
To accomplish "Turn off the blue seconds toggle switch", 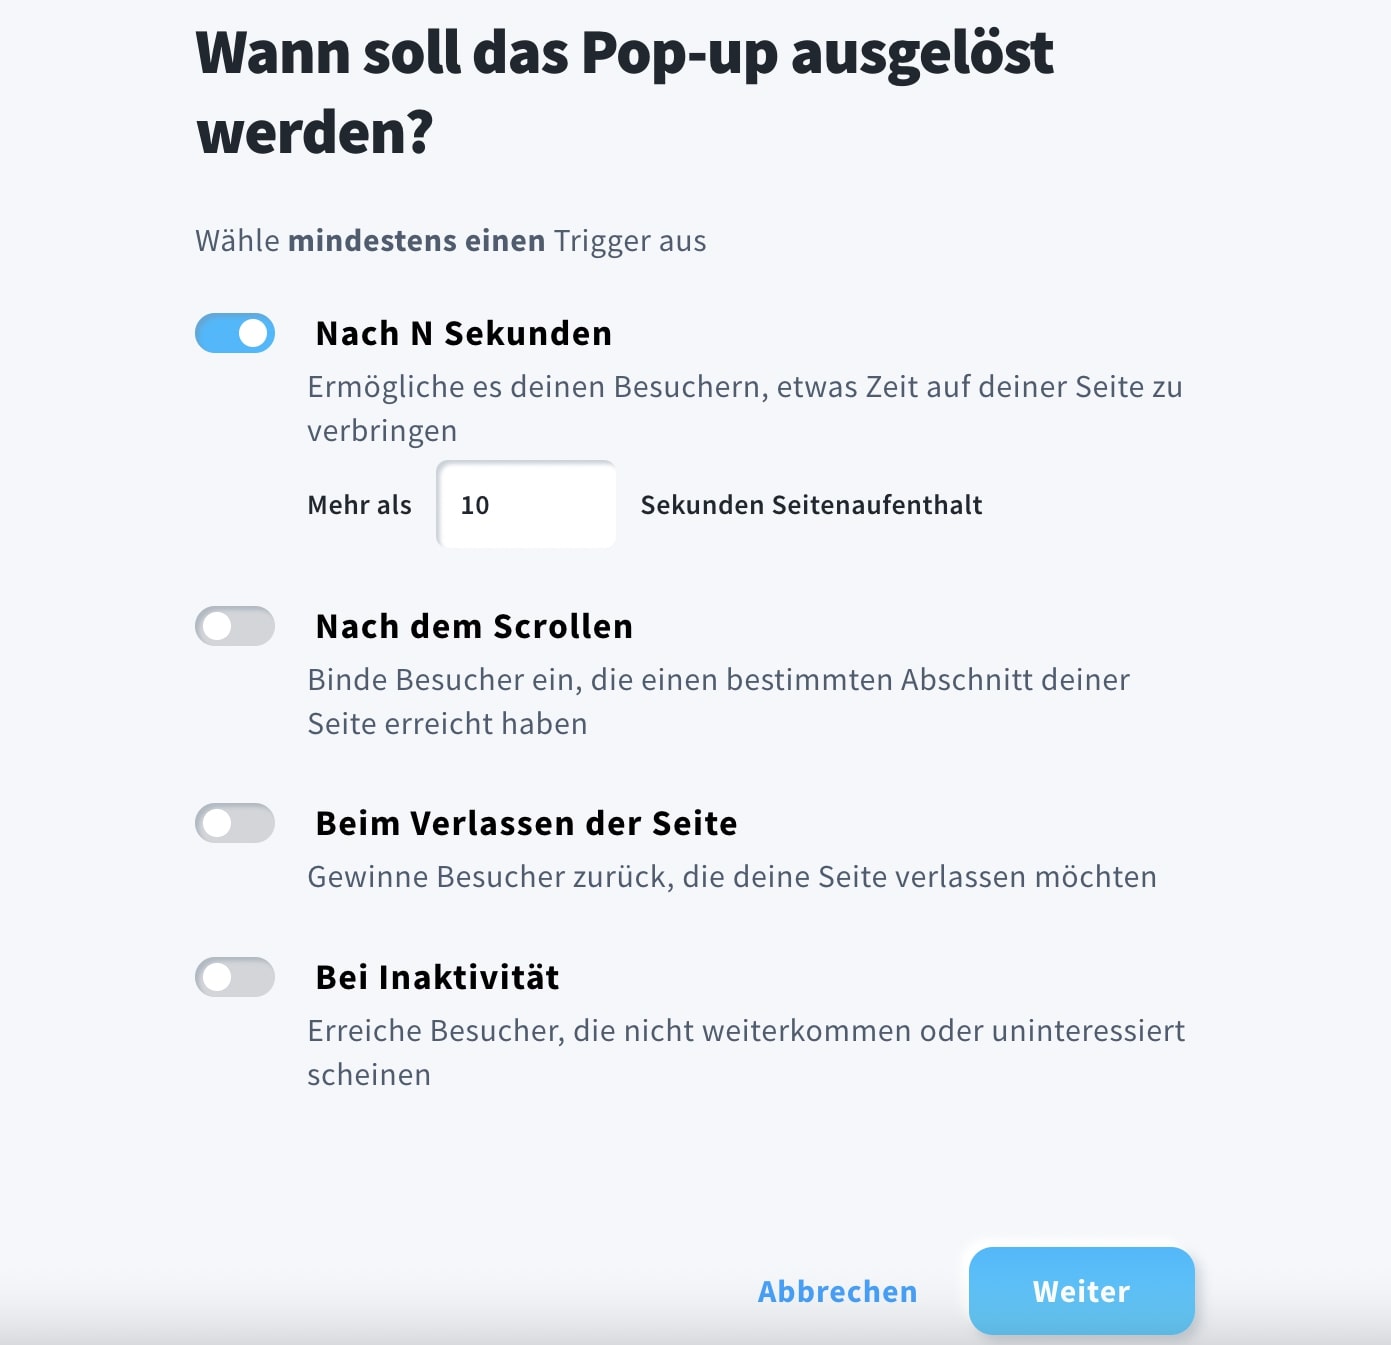I will pos(234,334).
